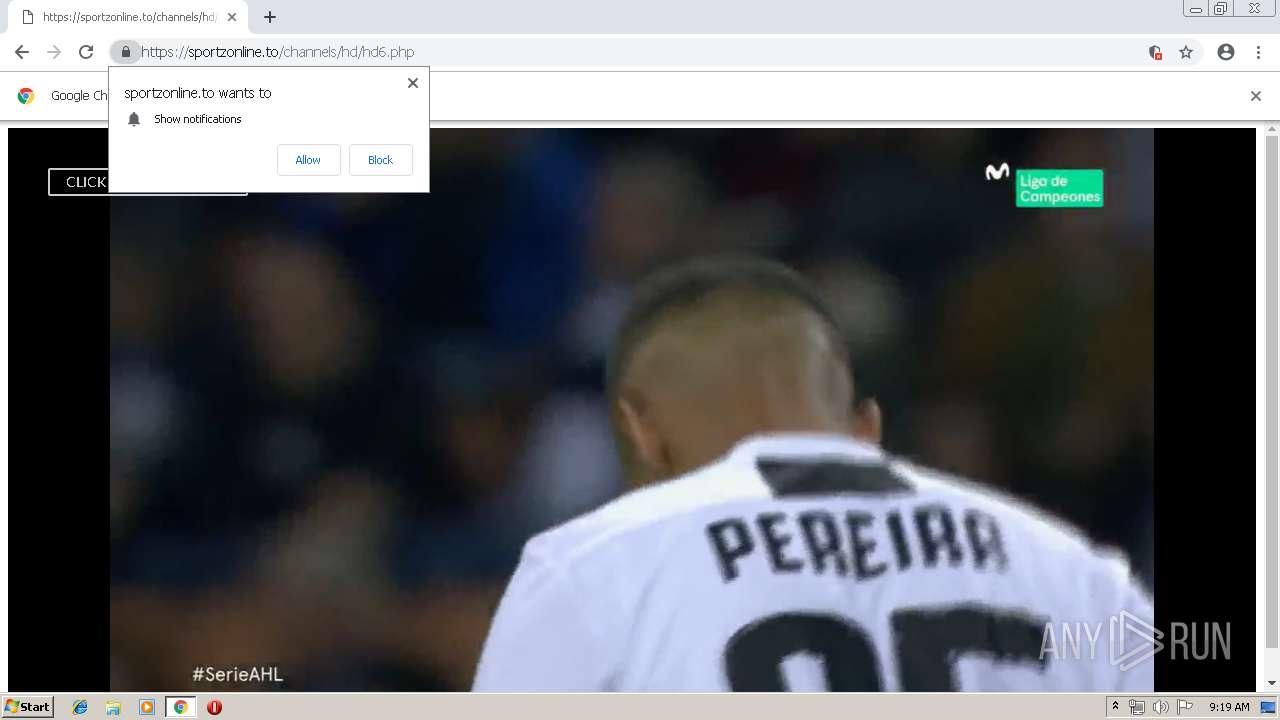1280x720 pixels.
Task: Open the volume speaker tray icon
Action: point(1160,707)
